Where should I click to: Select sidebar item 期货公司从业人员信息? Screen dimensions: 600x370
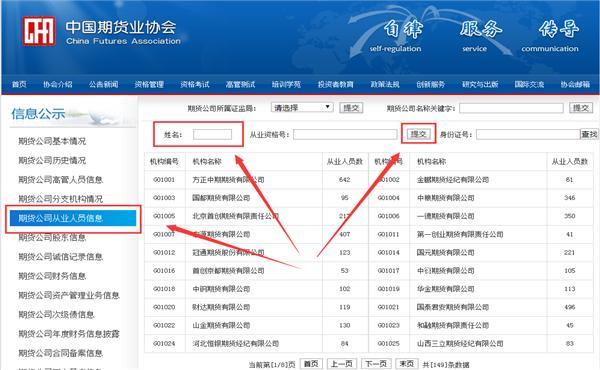73,218
